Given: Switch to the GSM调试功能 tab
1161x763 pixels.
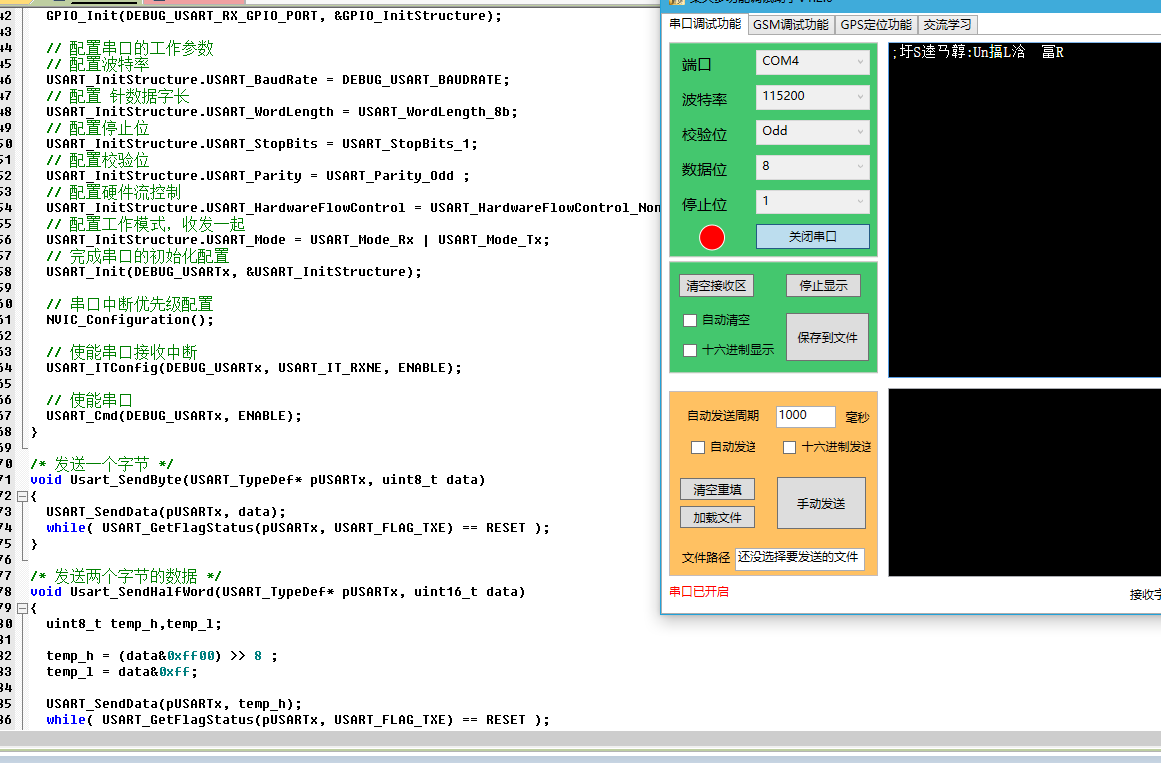Looking at the screenshot, I should 790,25.
